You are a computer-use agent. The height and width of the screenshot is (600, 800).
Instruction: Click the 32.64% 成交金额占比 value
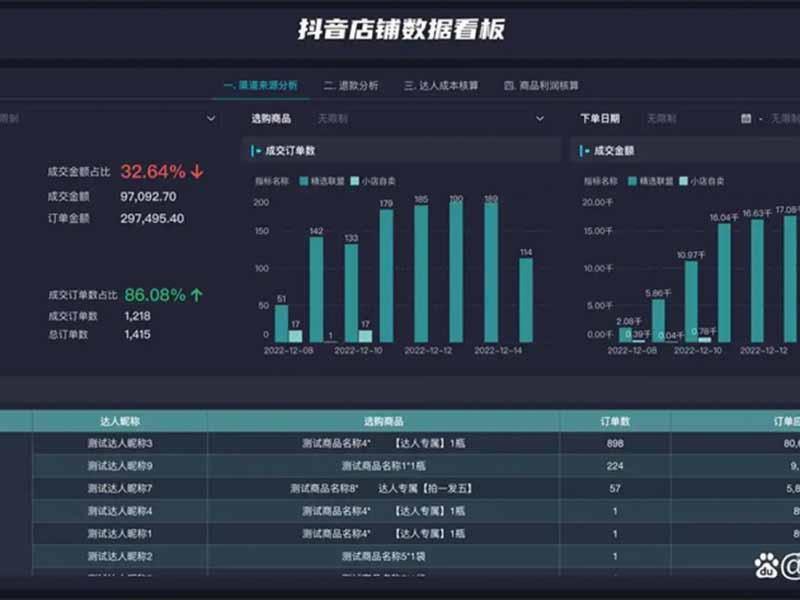coord(153,171)
